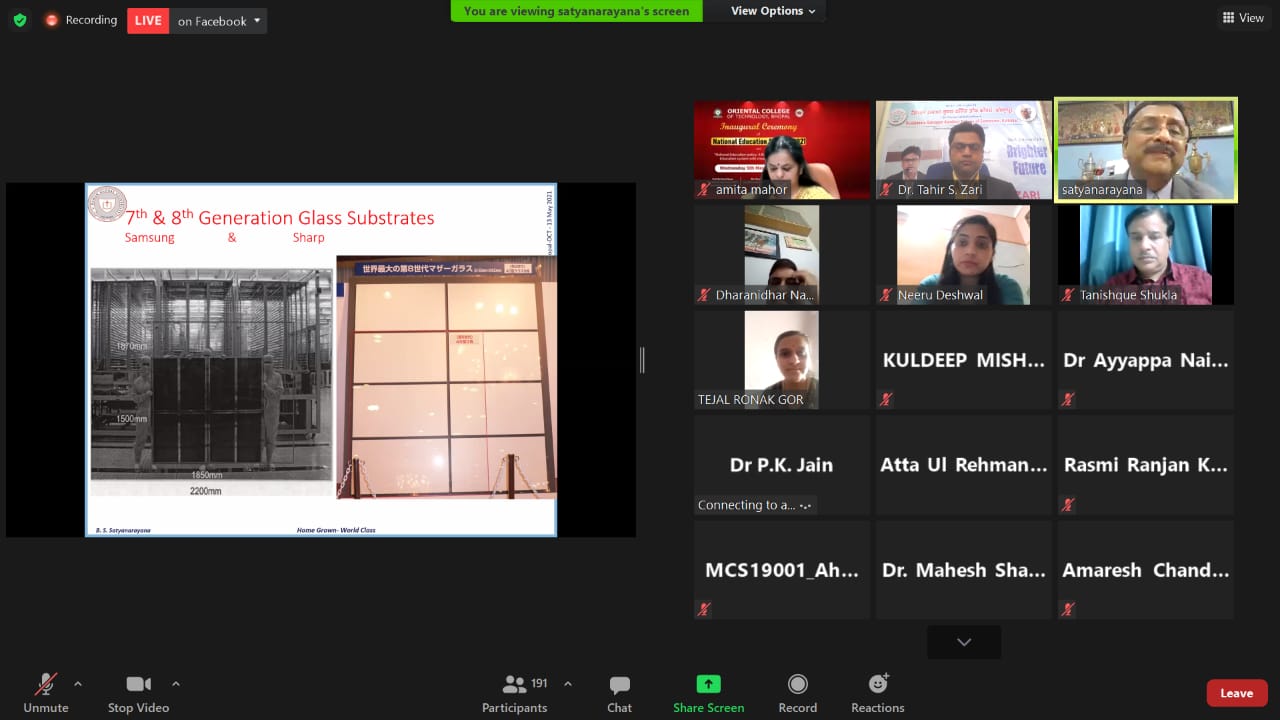Leave the meeting

point(1237,693)
